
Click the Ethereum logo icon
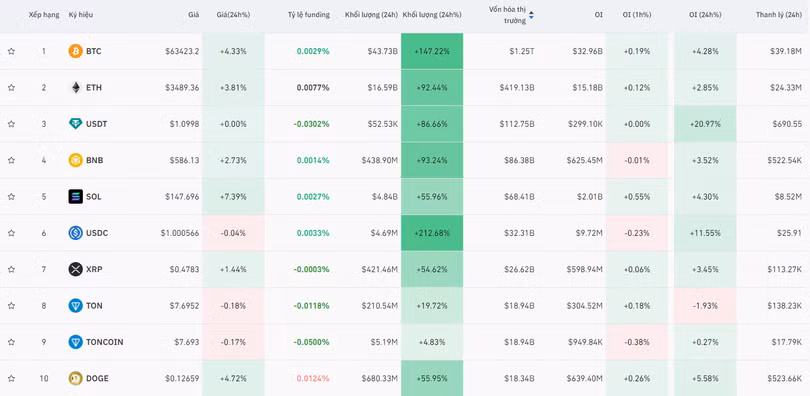[x=75, y=87]
